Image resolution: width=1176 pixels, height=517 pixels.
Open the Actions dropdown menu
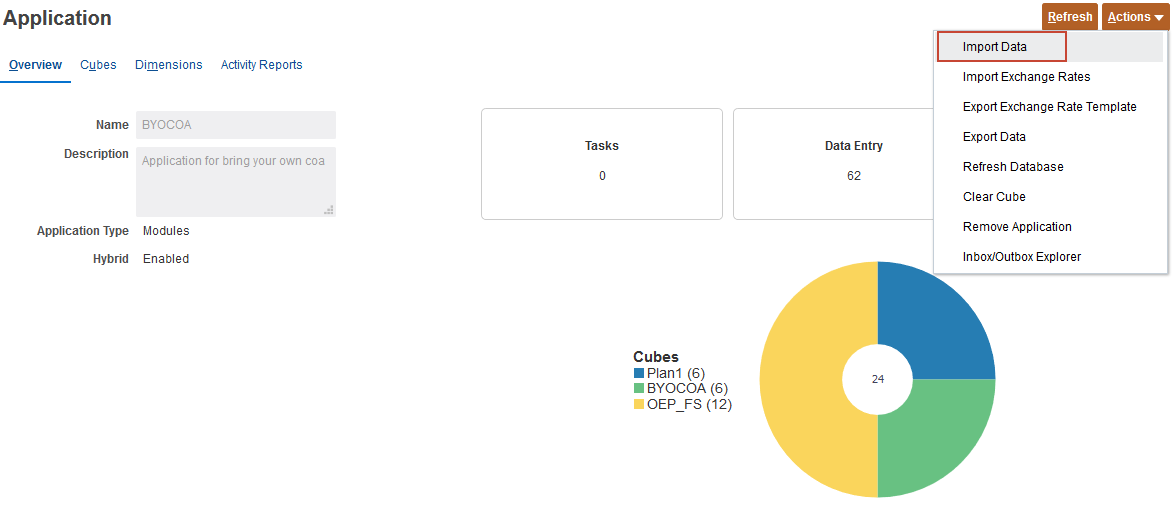(1135, 17)
